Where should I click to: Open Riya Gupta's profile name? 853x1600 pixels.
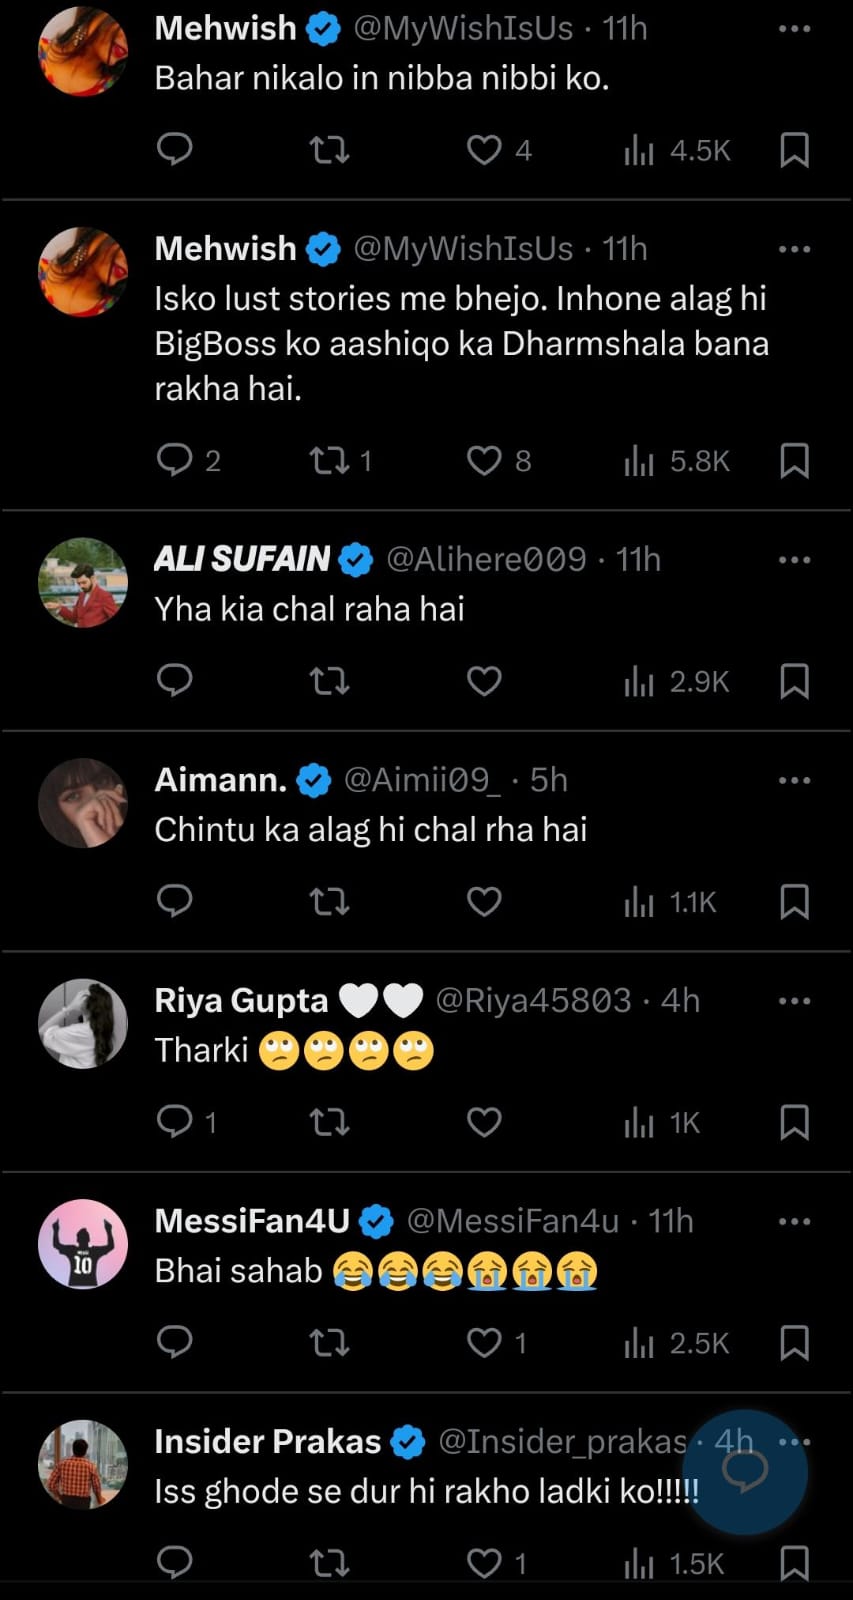pos(241,1000)
